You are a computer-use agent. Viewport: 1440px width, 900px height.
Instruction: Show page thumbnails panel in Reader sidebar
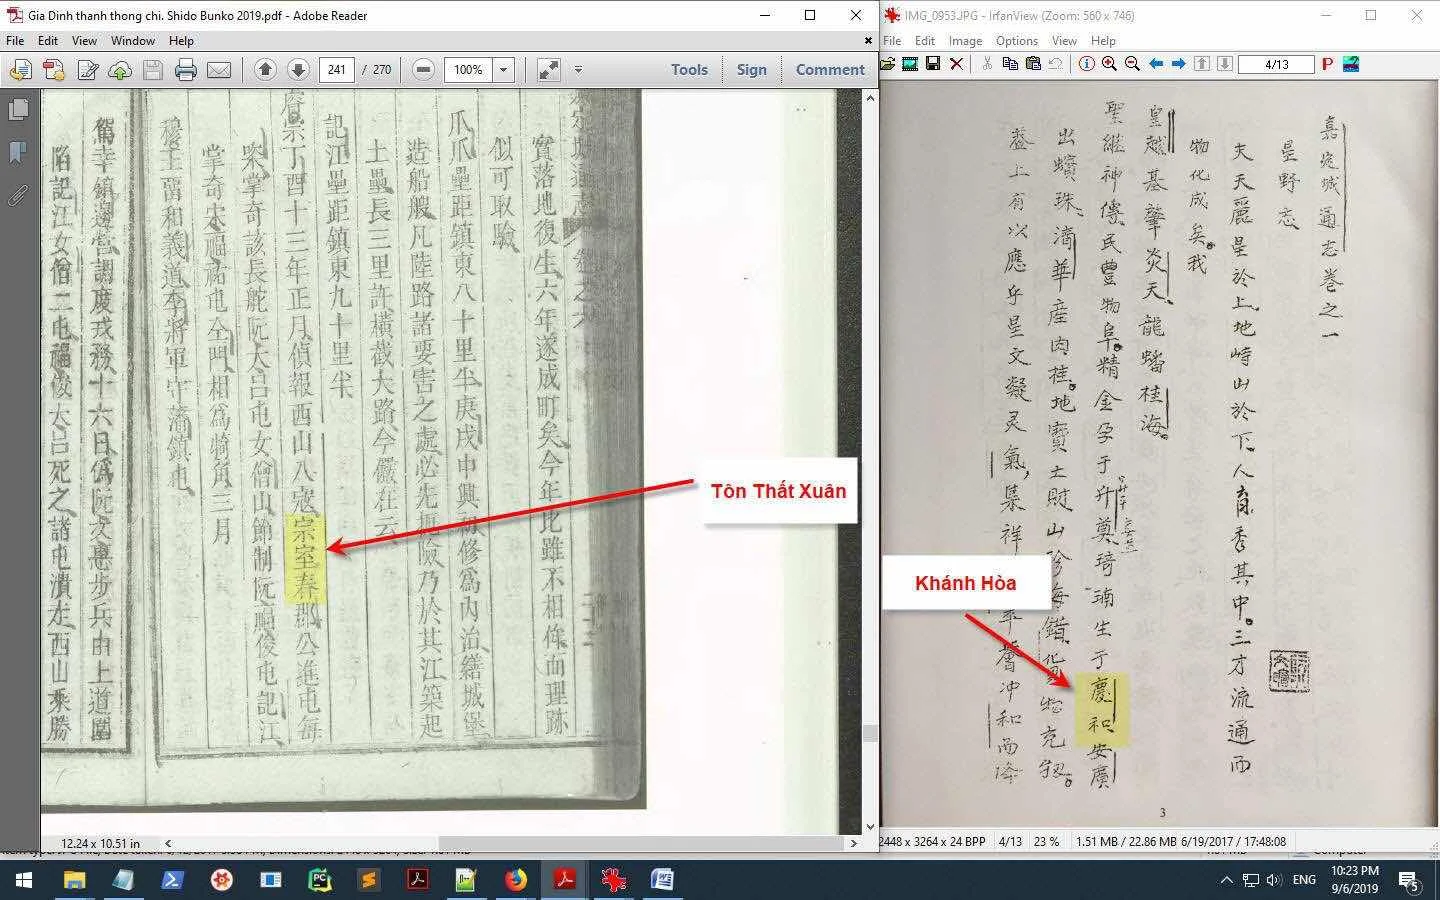click(x=18, y=109)
